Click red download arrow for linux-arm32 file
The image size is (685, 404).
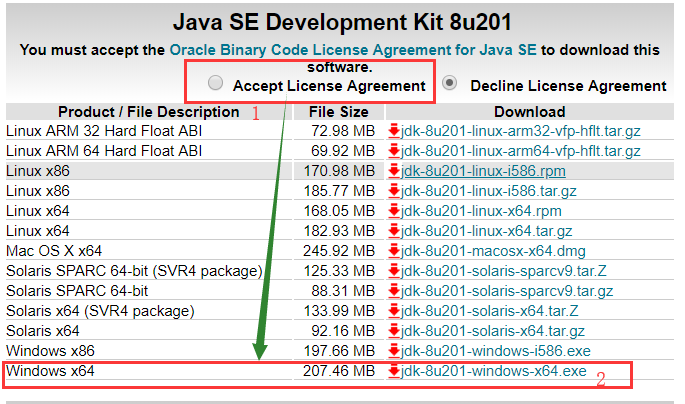pos(394,131)
